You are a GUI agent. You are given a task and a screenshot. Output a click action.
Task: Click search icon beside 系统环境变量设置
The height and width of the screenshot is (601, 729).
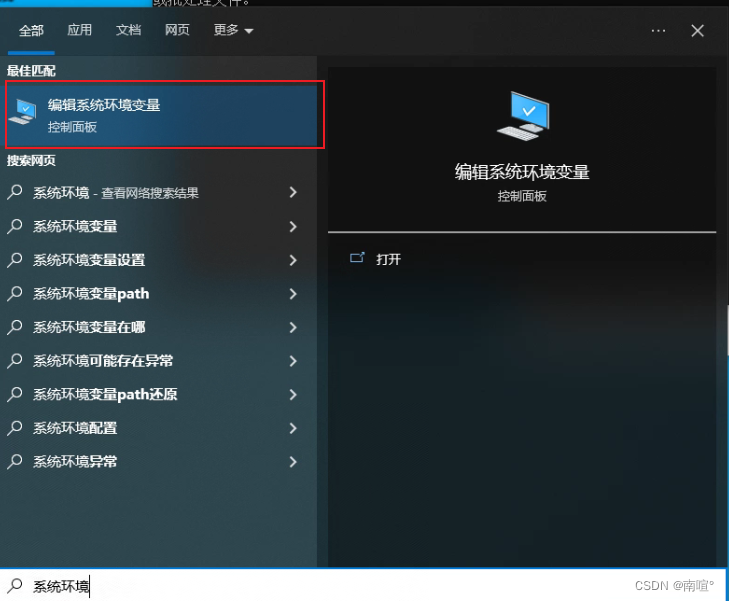(x=14, y=260)
